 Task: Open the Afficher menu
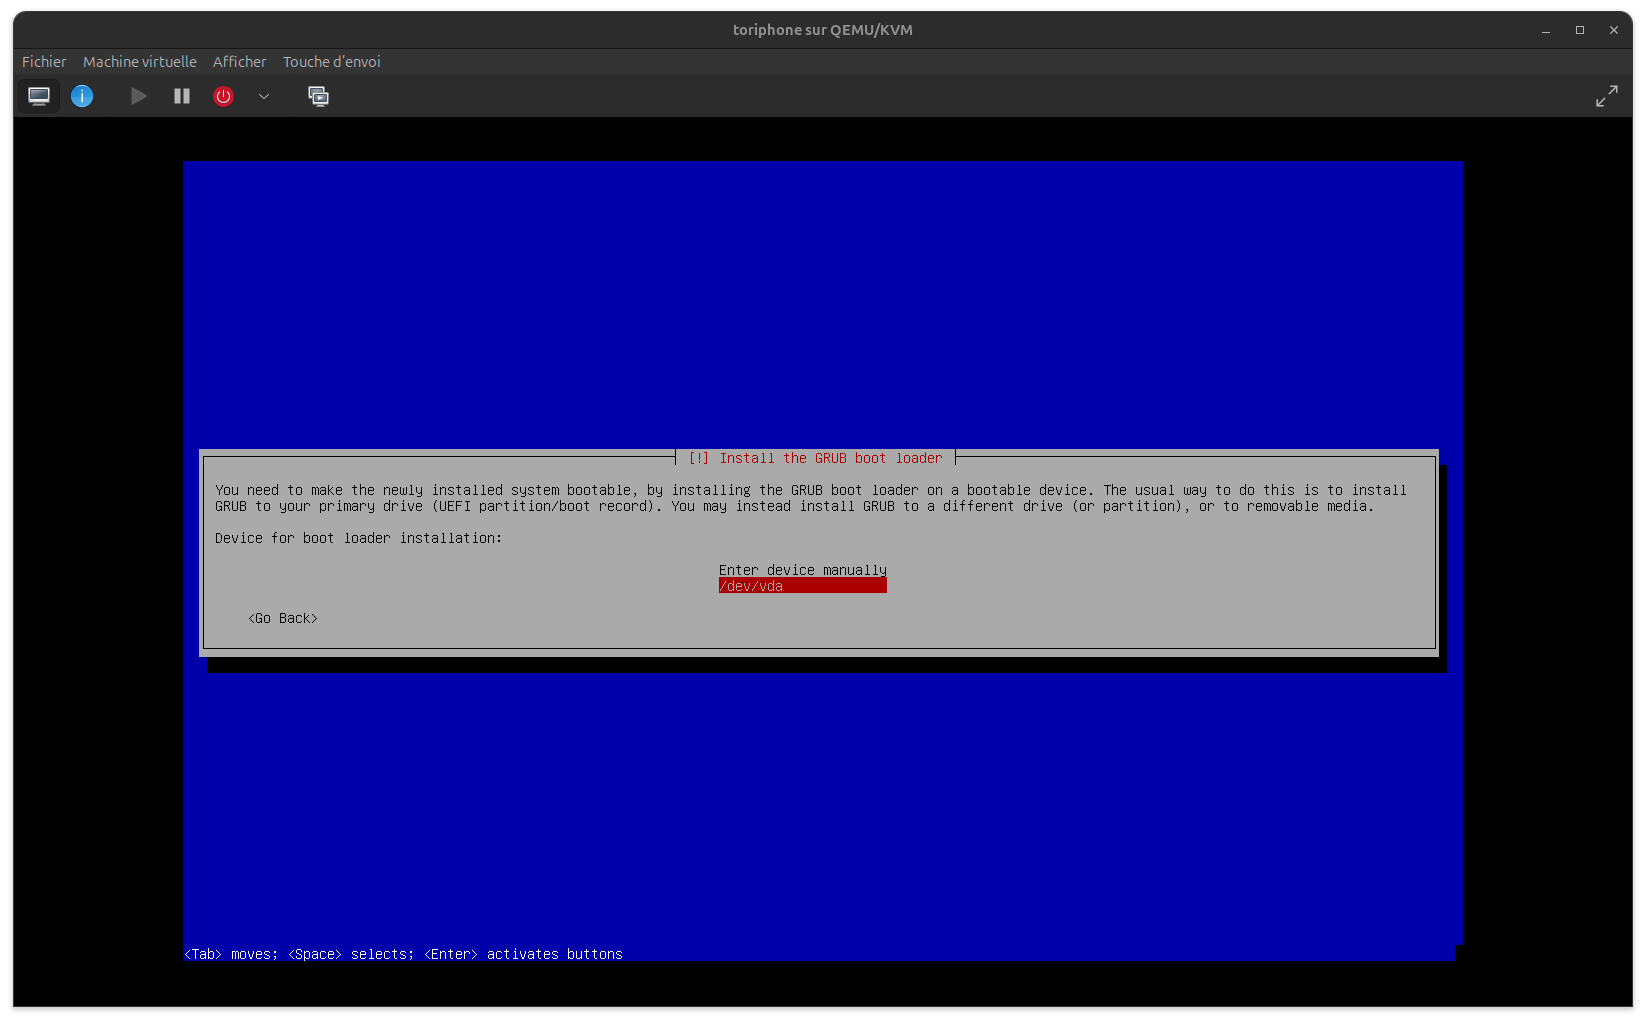click(239, 62)
